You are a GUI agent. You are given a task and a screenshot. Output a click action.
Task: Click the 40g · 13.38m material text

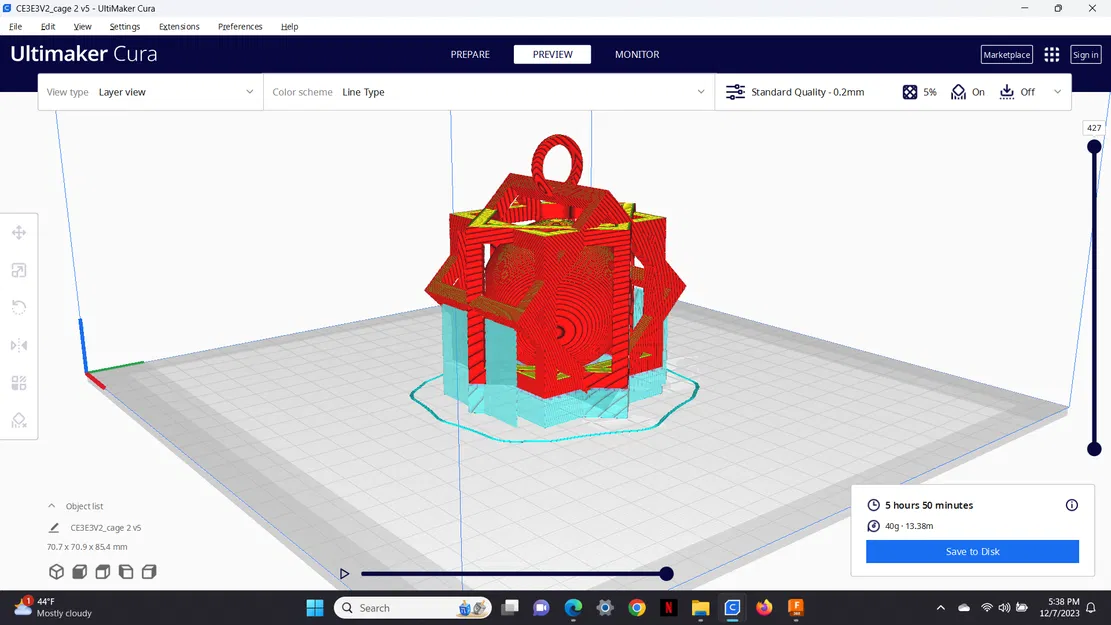click(x=909, y=526)
